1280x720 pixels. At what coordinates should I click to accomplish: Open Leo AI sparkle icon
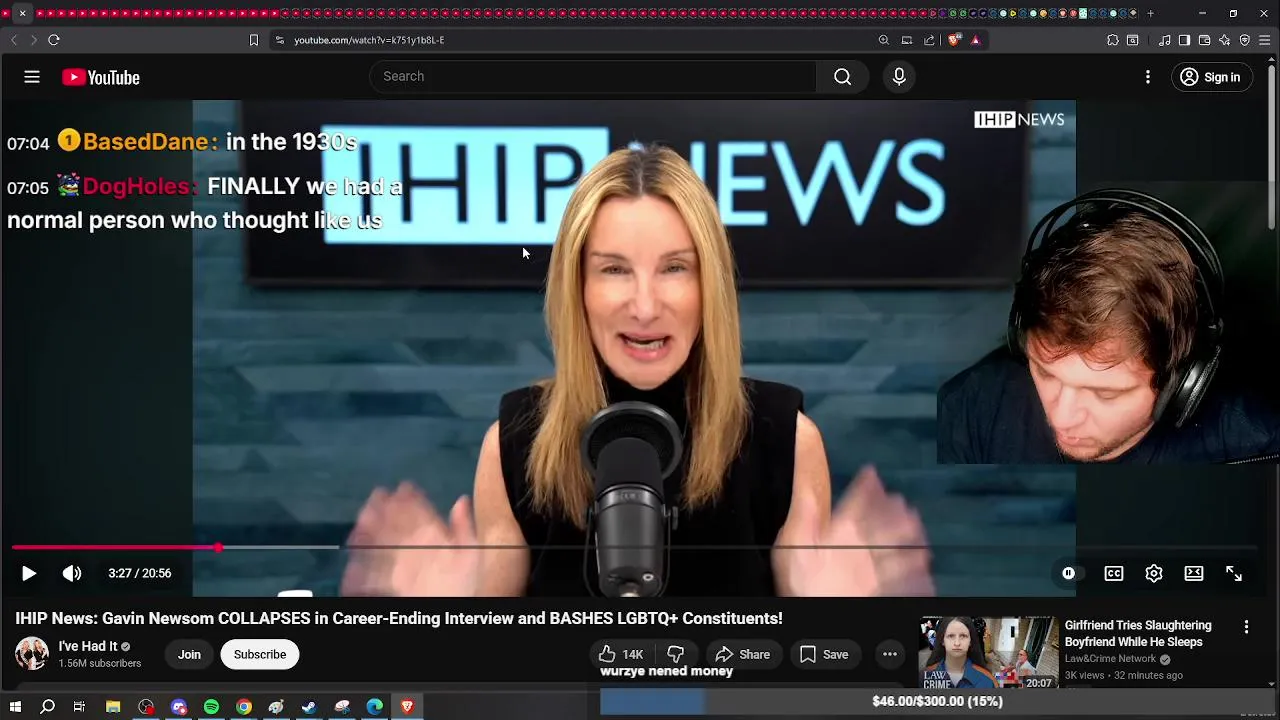tap(1224, 40)
